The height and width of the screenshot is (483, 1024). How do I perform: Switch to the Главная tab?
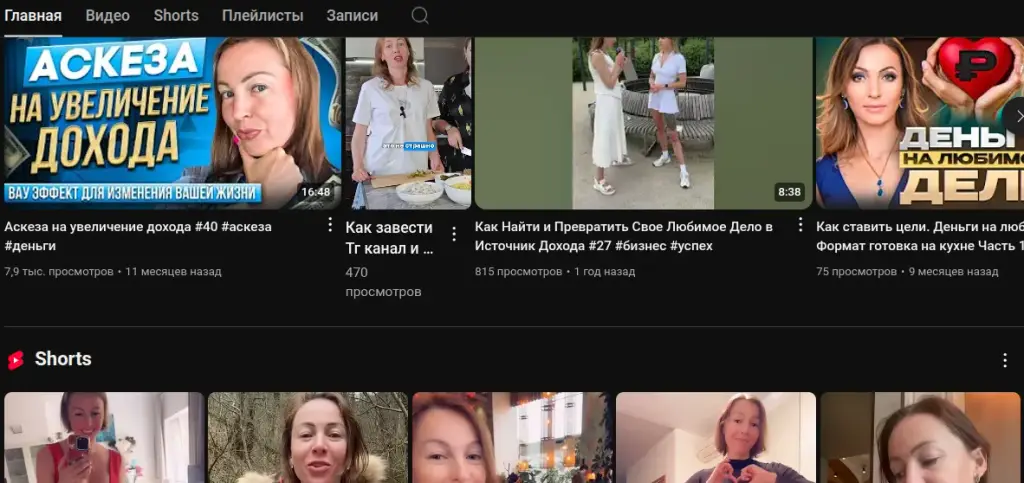click(33, 16)
